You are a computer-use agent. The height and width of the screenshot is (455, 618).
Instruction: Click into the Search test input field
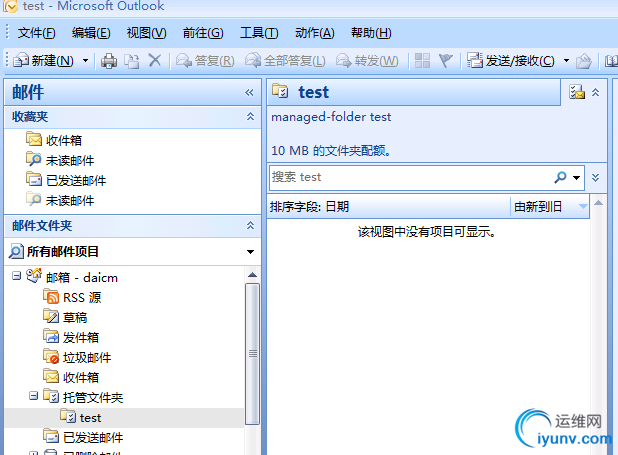[410, 177]
